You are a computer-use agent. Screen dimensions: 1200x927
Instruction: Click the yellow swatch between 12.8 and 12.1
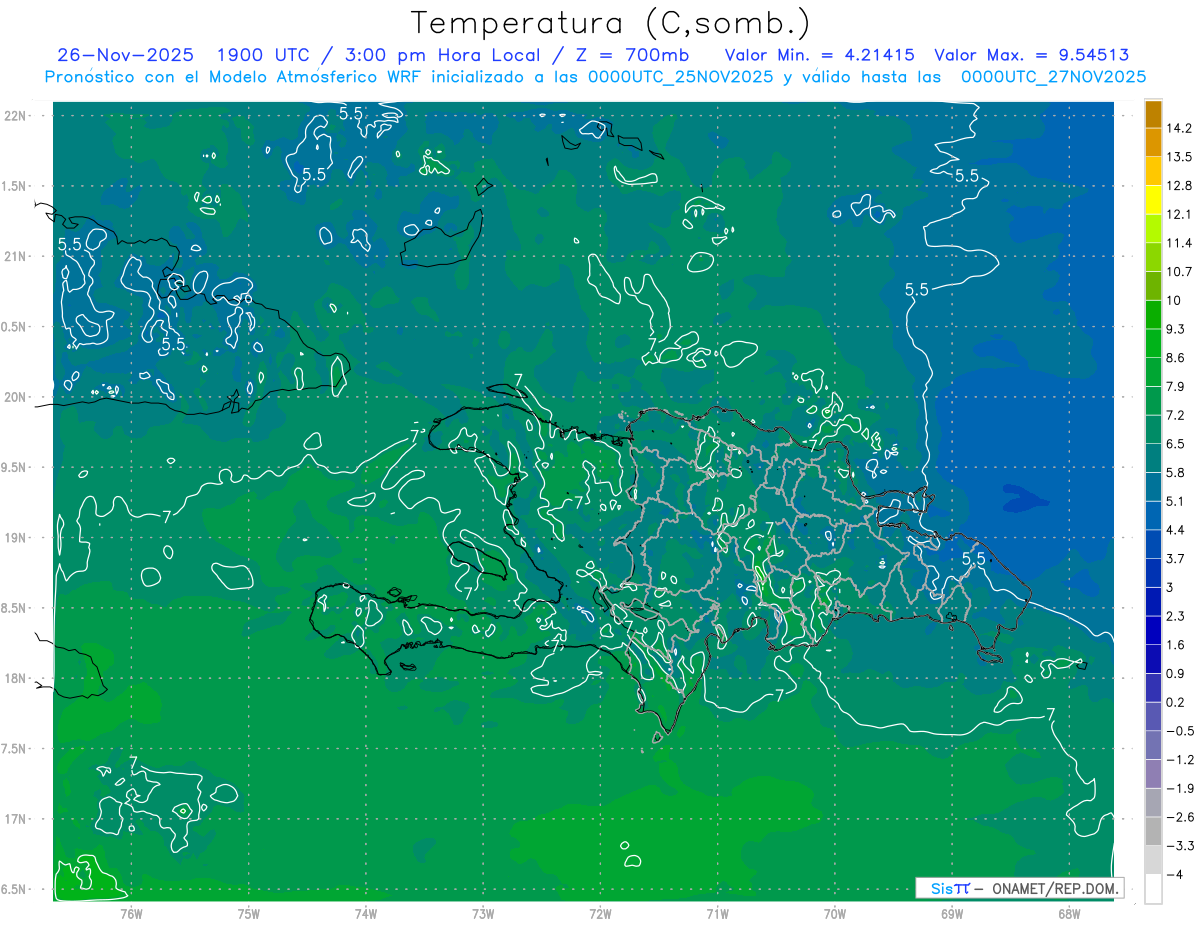pyautogui.click(x=1153, y=200)
